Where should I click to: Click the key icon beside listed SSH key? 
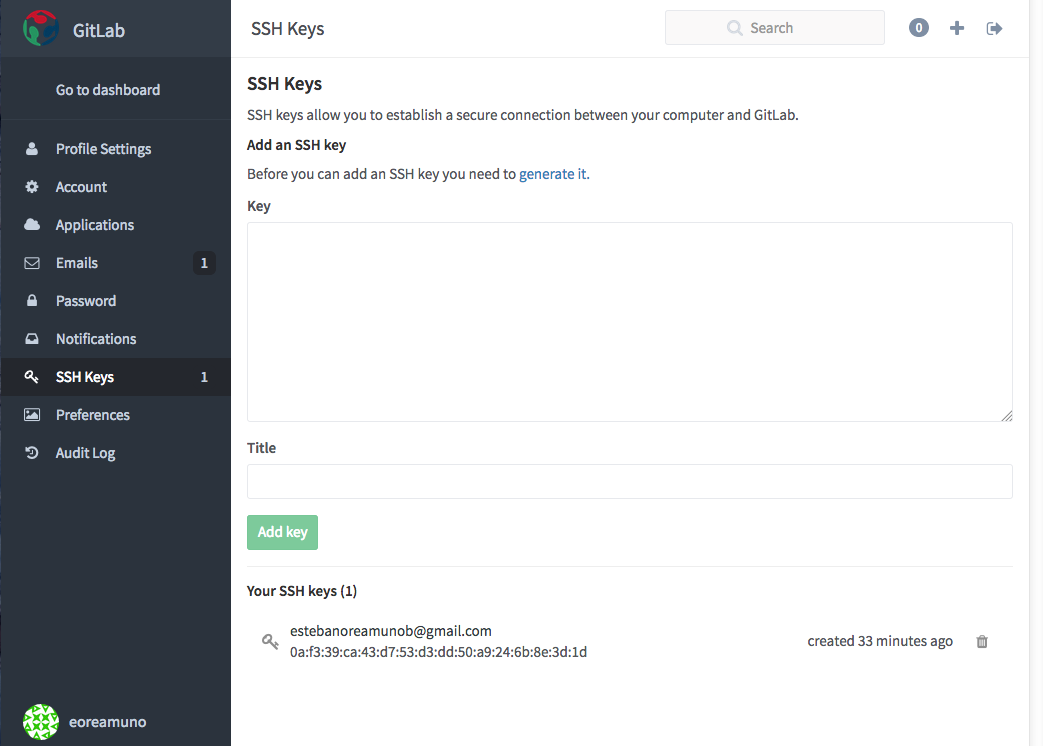click(270, 642)
